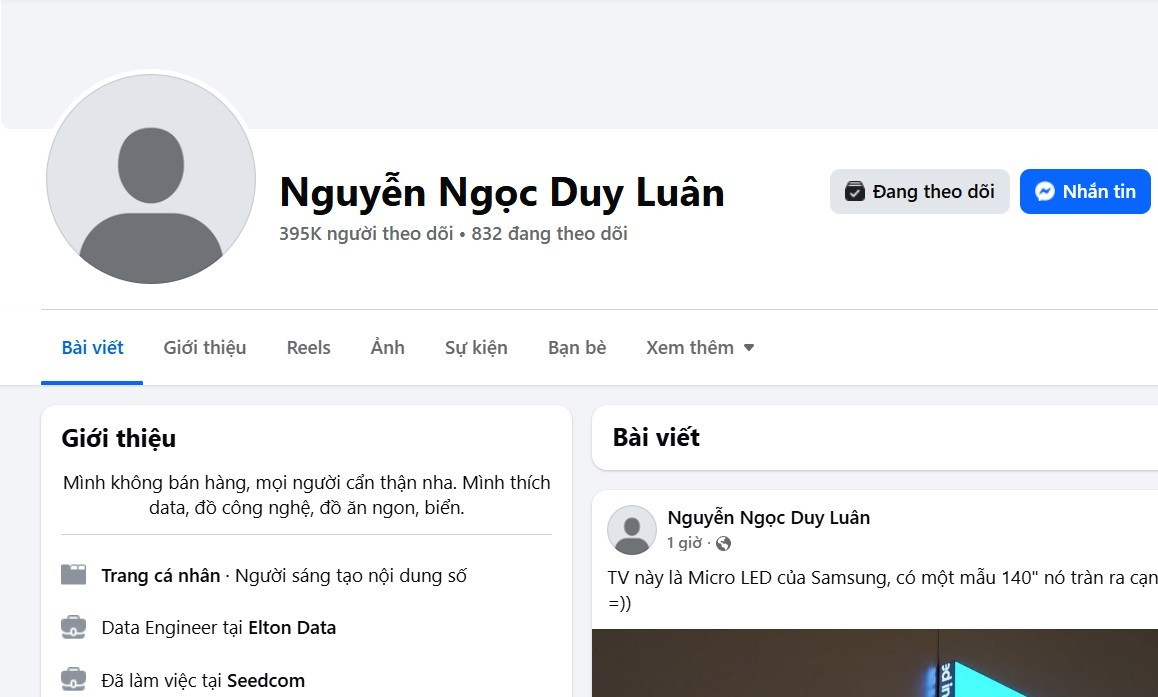This screenshot has width=1158, height=697.
Task: Open the Reels tab
Action: click(x=308, y=347)
